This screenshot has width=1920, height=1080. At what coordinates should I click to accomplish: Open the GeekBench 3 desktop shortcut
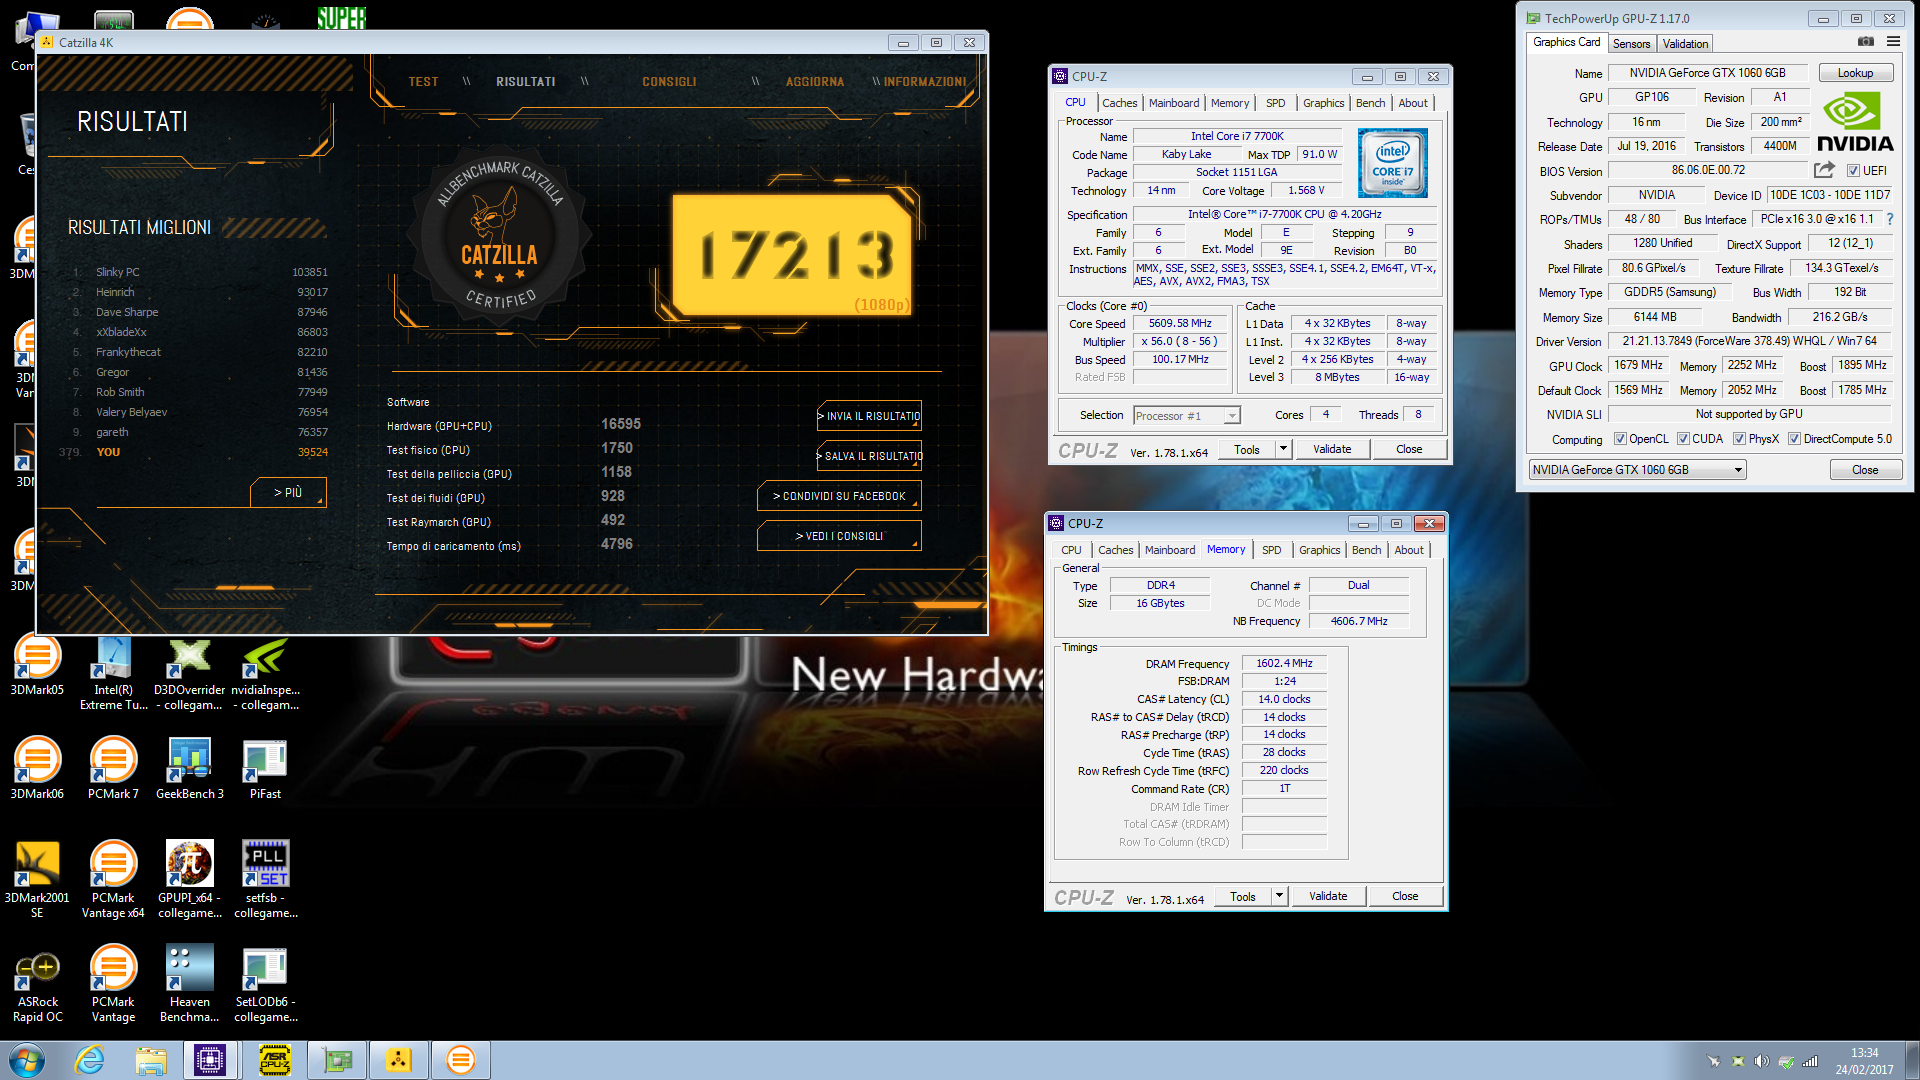[189, 769]
